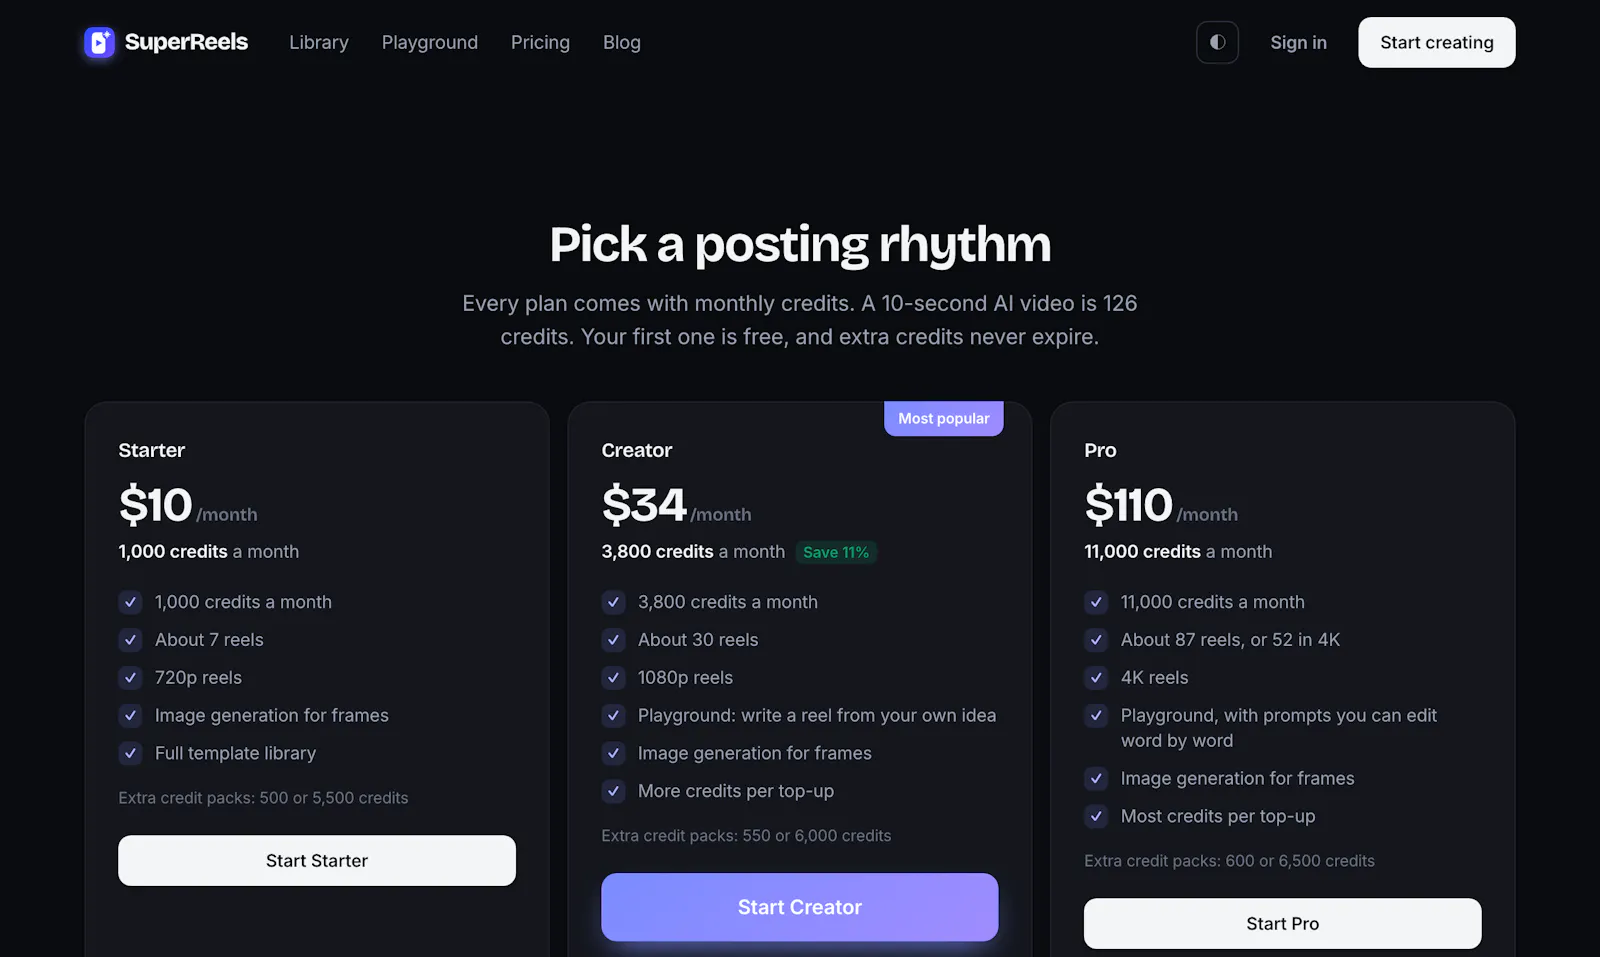Click the Save 11% badge
The image size is (1600, 957).
coord(836,552)
